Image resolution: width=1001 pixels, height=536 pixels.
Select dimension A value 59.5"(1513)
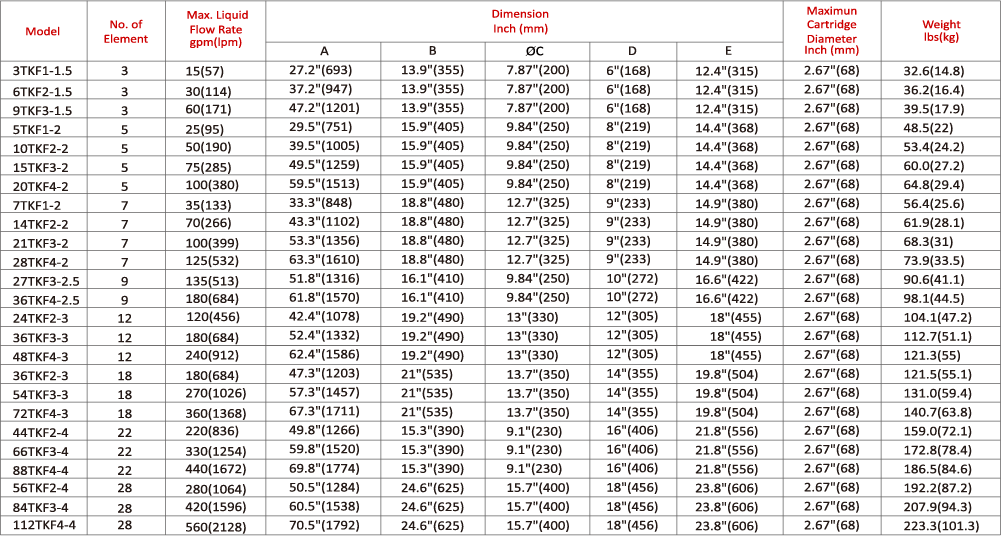(x=324, y=186)
